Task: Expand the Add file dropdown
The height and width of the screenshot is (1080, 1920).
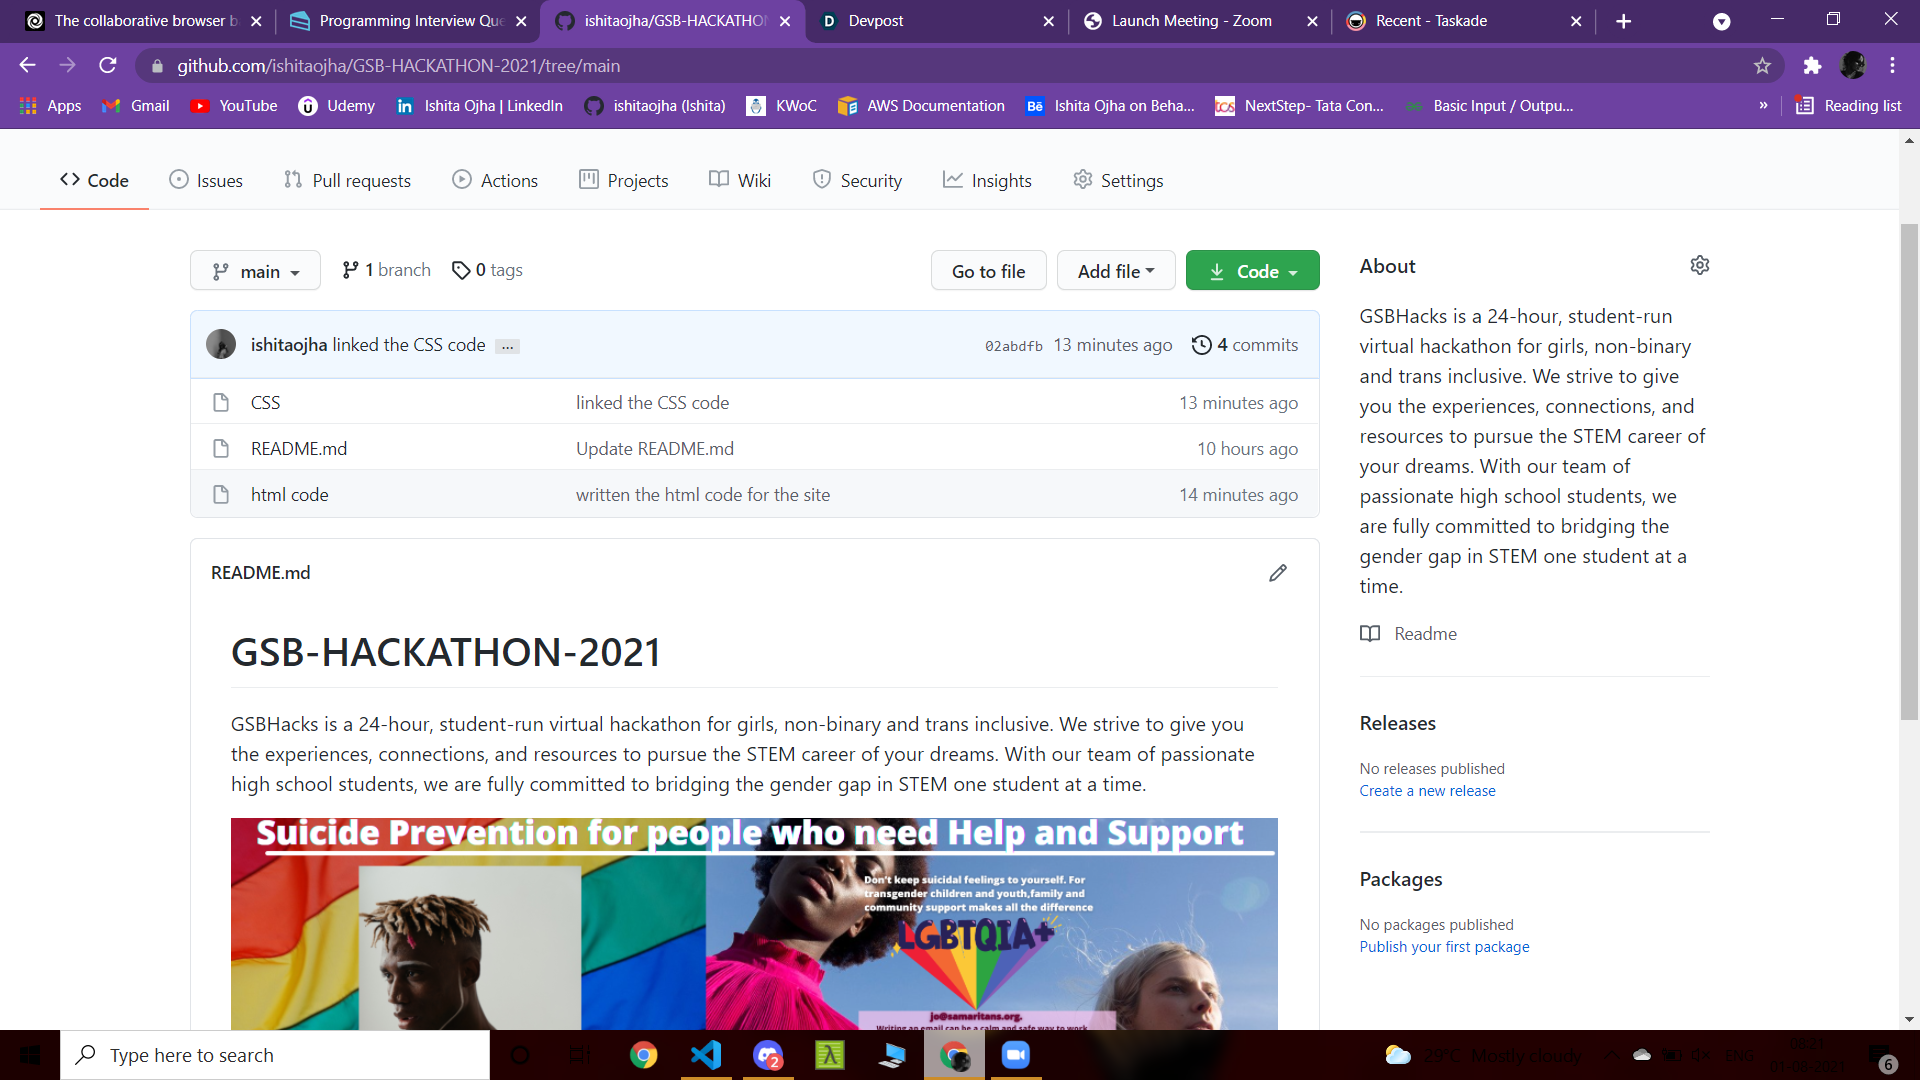Action: (x=1115, y=271)
